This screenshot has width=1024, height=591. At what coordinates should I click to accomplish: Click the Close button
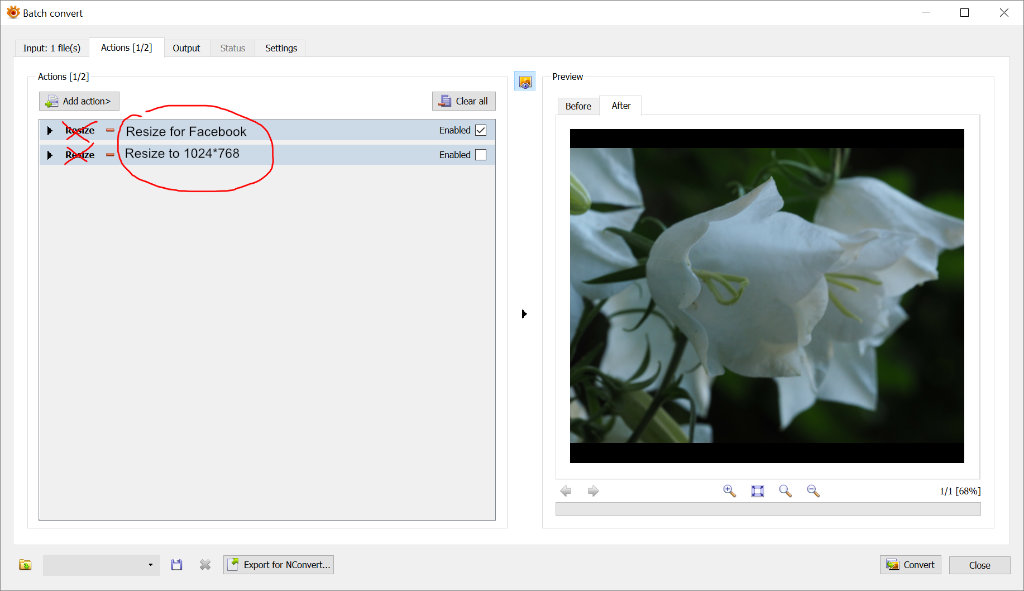[980, 565]
